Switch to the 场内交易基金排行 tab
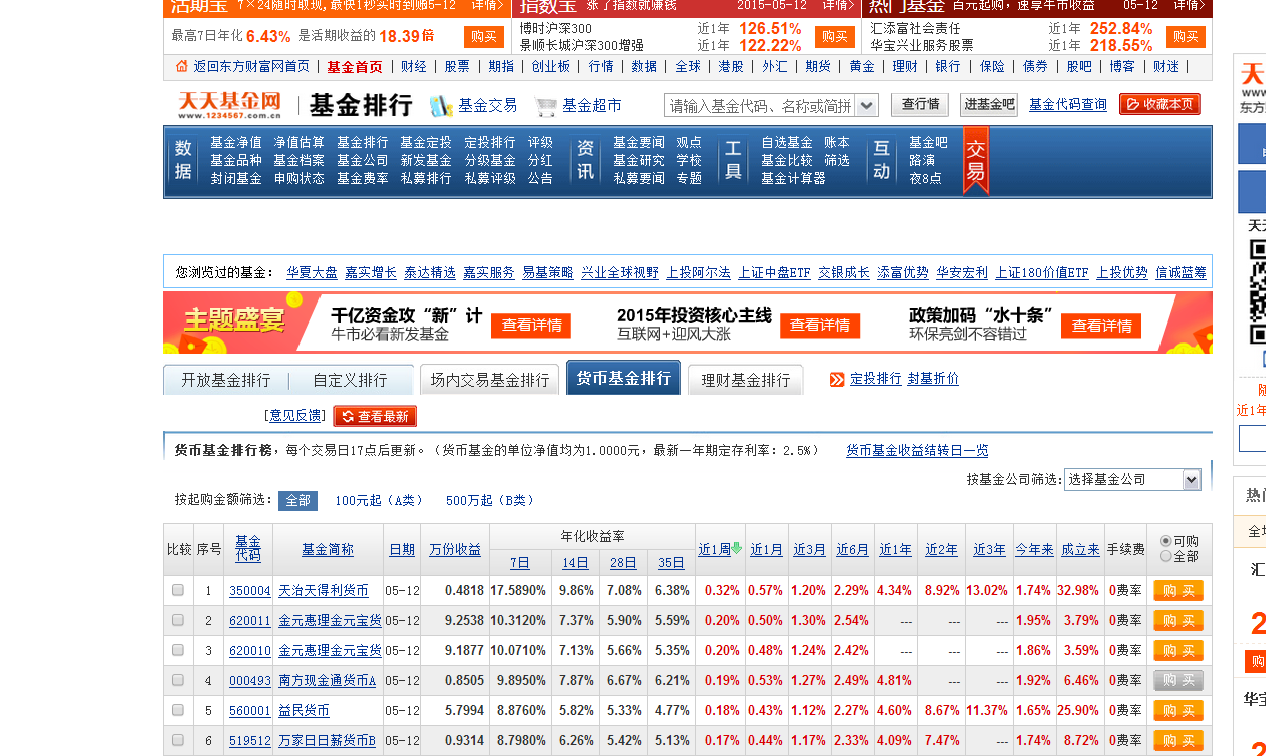1266x756 pixels. [x=490, y=380]
